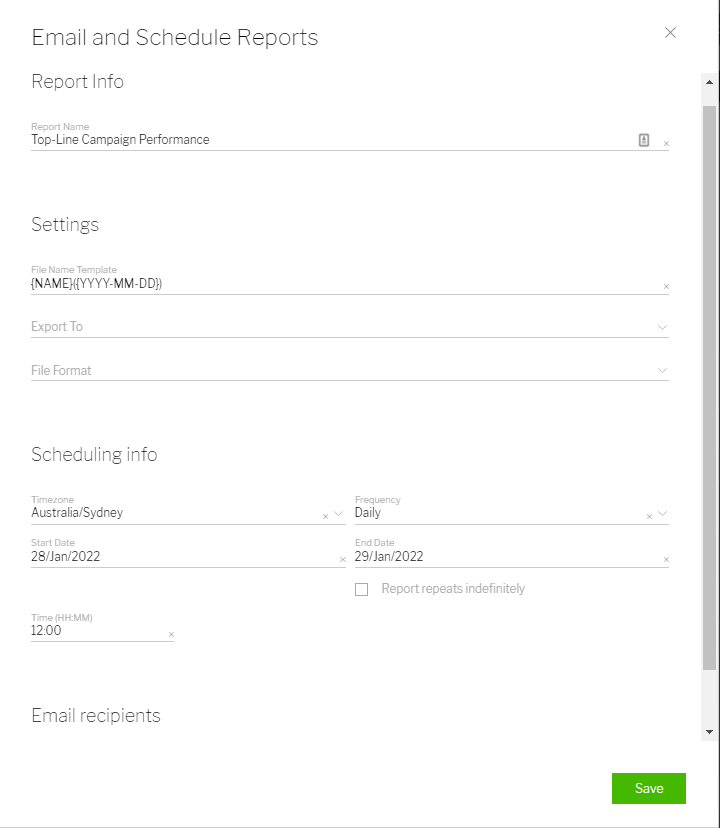Close the Email and Schedule Reports dialog
Viewport: 720px width, 828px height.
point(670,32)
